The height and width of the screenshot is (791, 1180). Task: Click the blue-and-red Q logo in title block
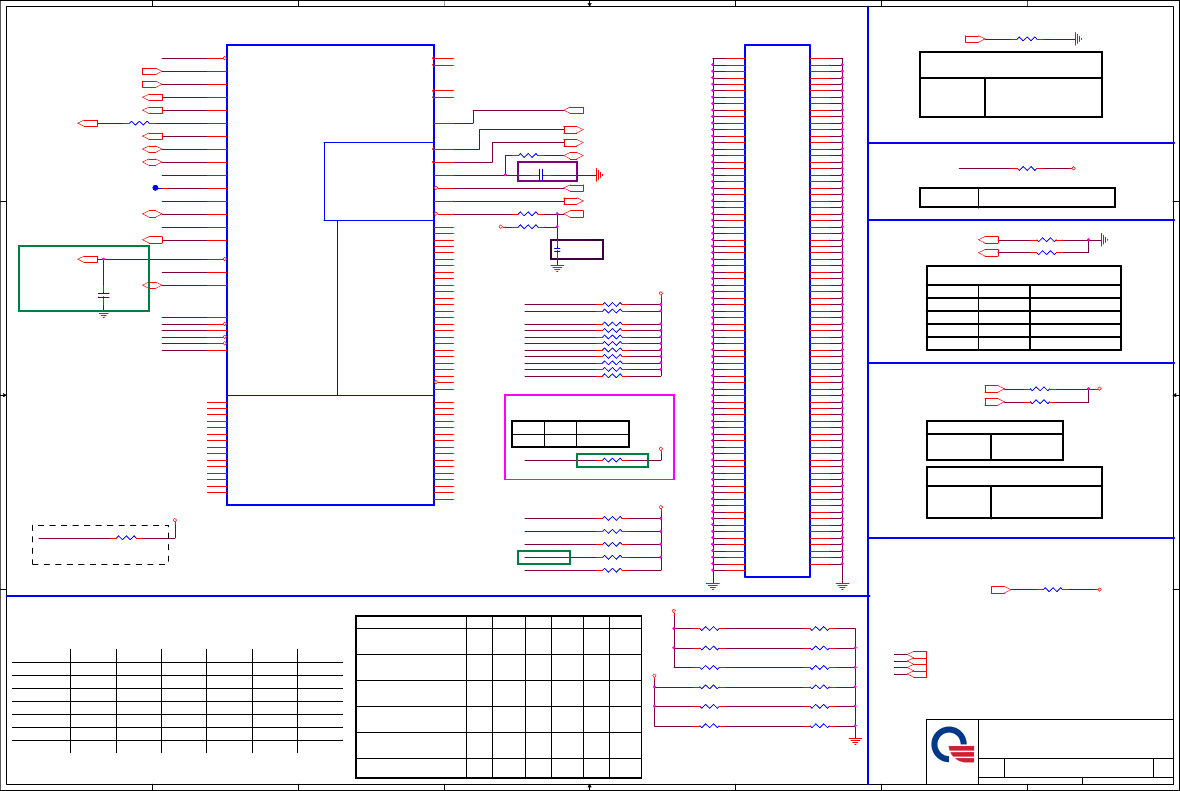tap(953, 744)
